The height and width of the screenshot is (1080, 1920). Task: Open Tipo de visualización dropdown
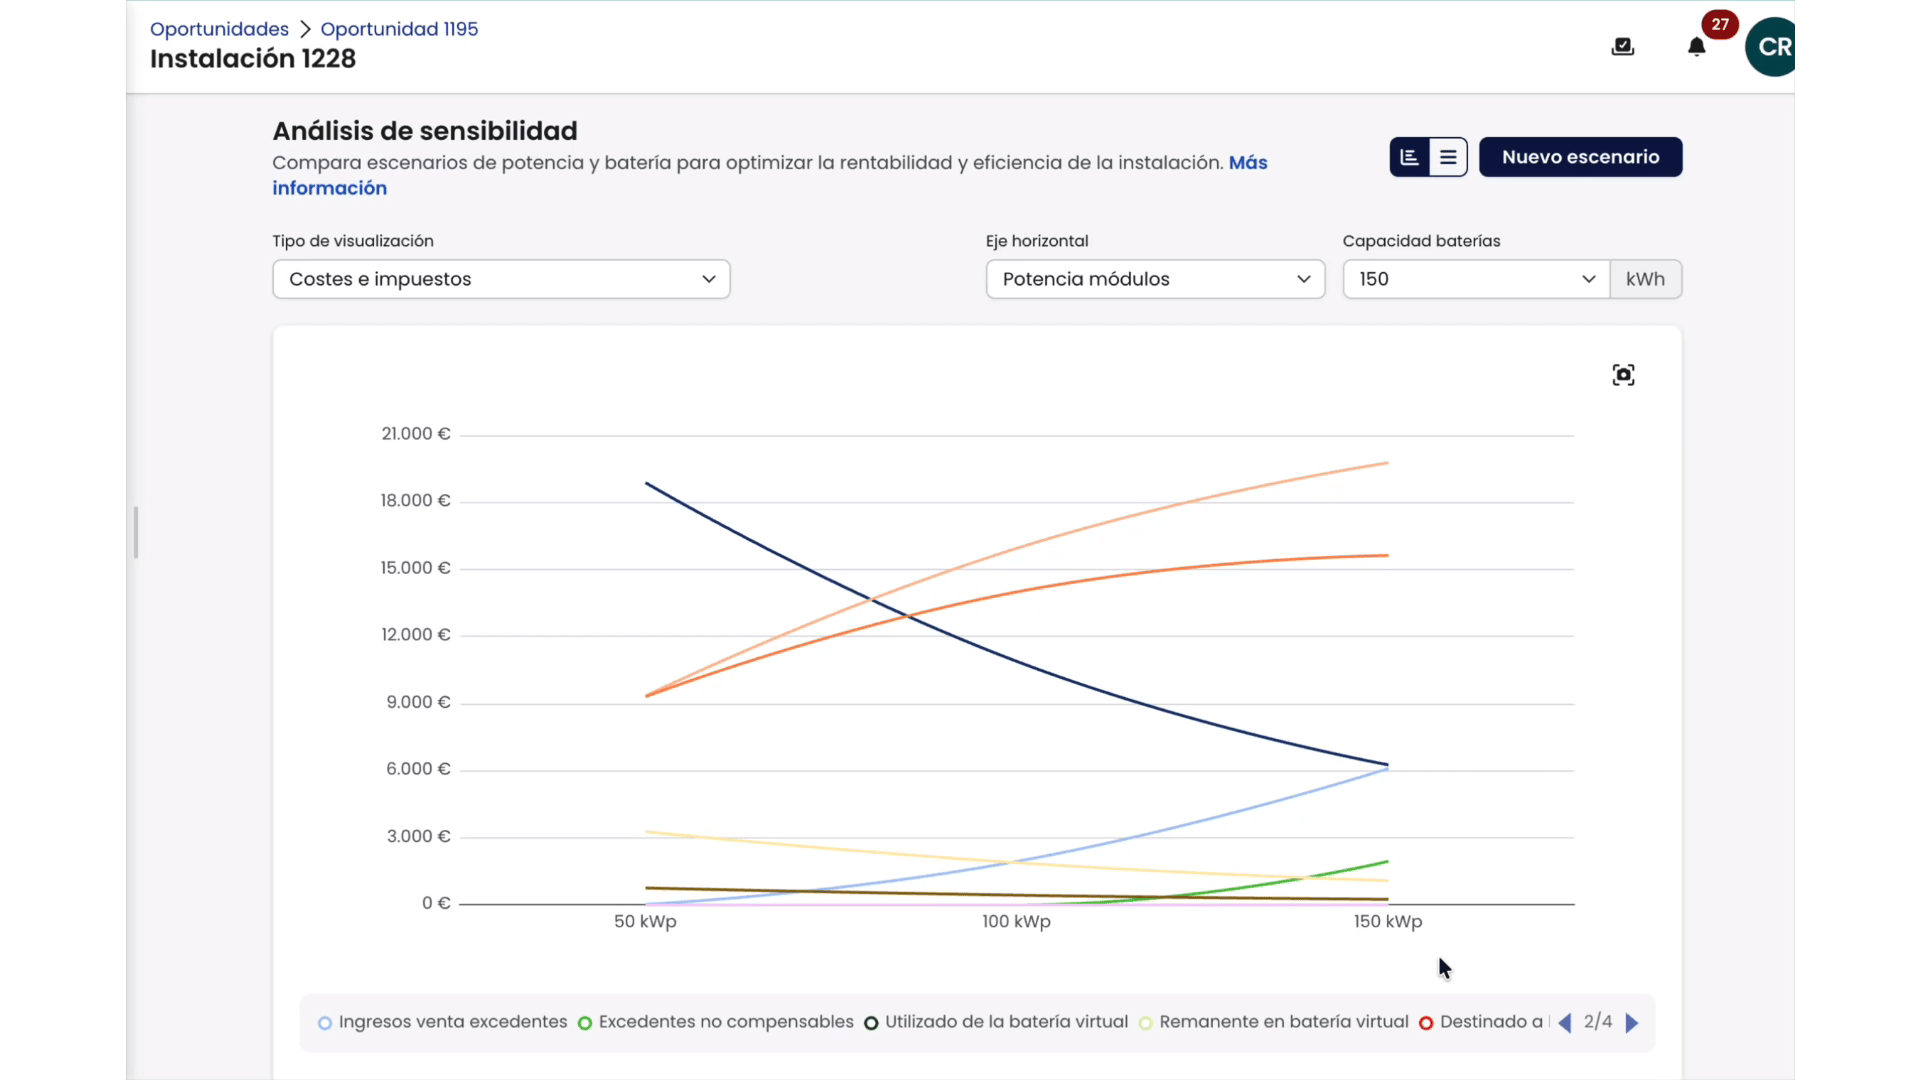pos(501,279)
